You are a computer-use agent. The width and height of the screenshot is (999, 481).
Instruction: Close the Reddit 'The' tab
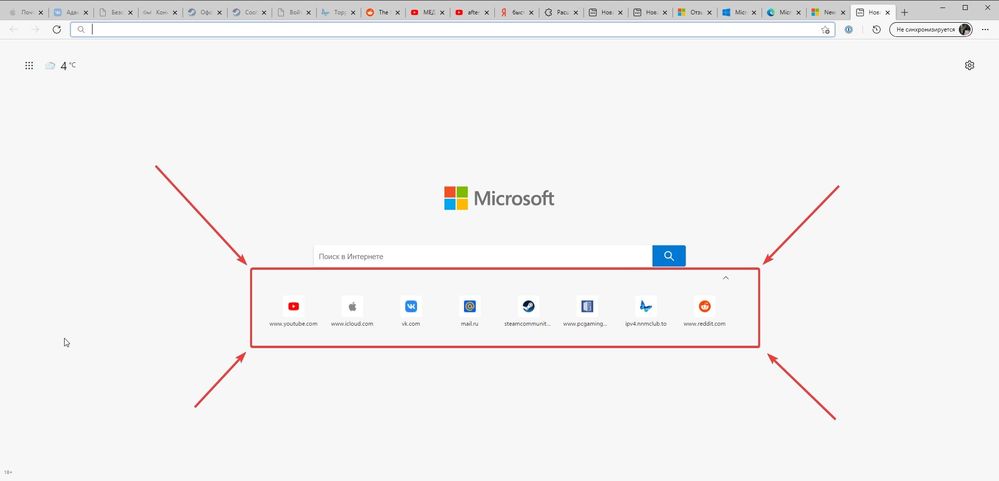(398, 12)
